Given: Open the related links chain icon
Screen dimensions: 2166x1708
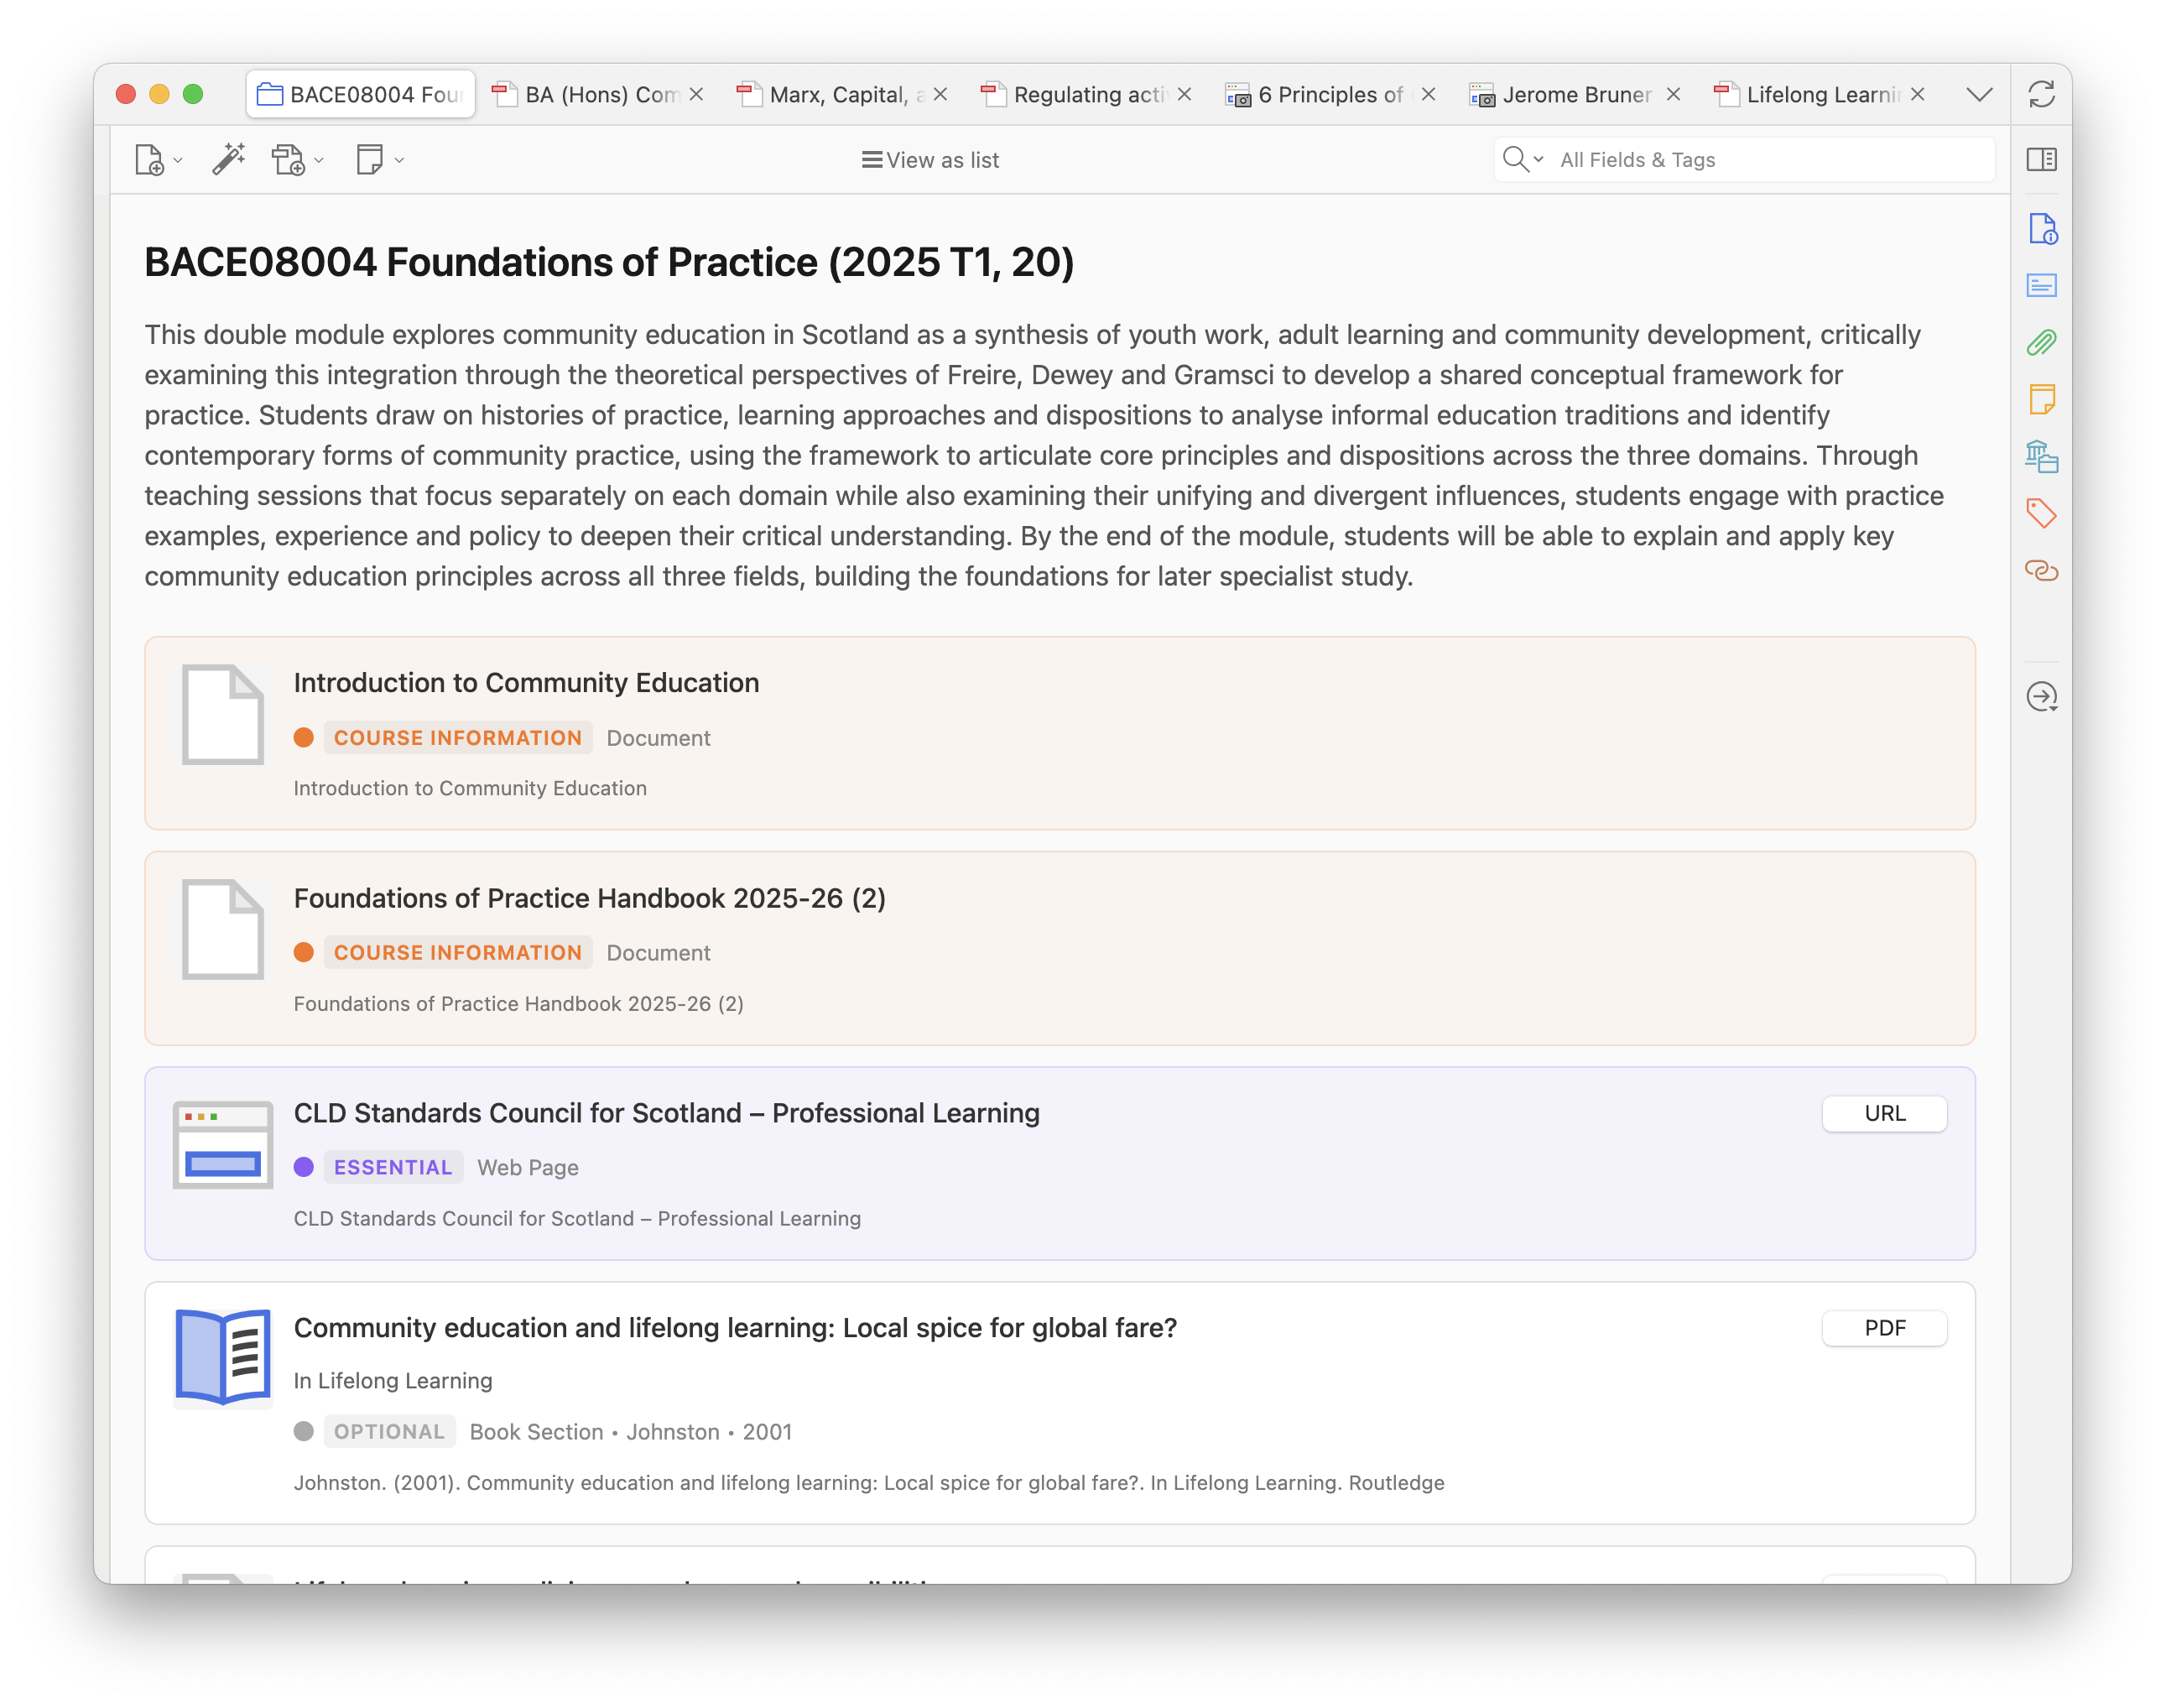Looking at the screenshot, I should [2041, 570].
